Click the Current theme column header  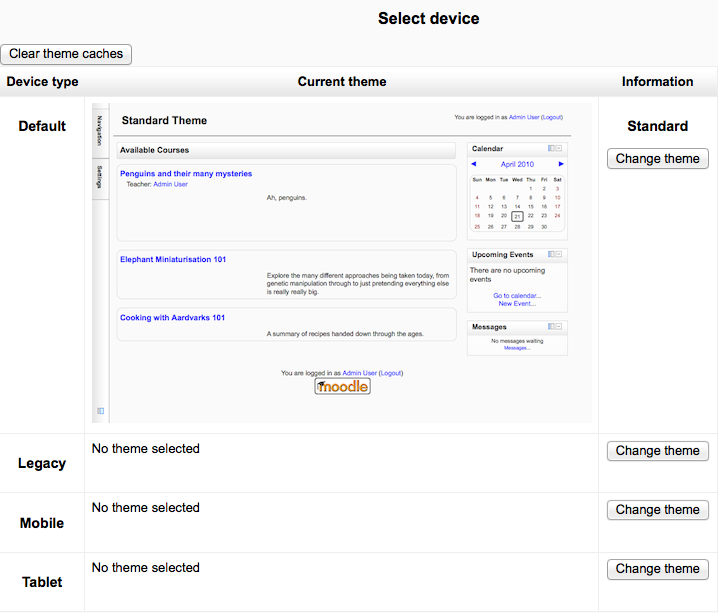(x=342, y=82)
